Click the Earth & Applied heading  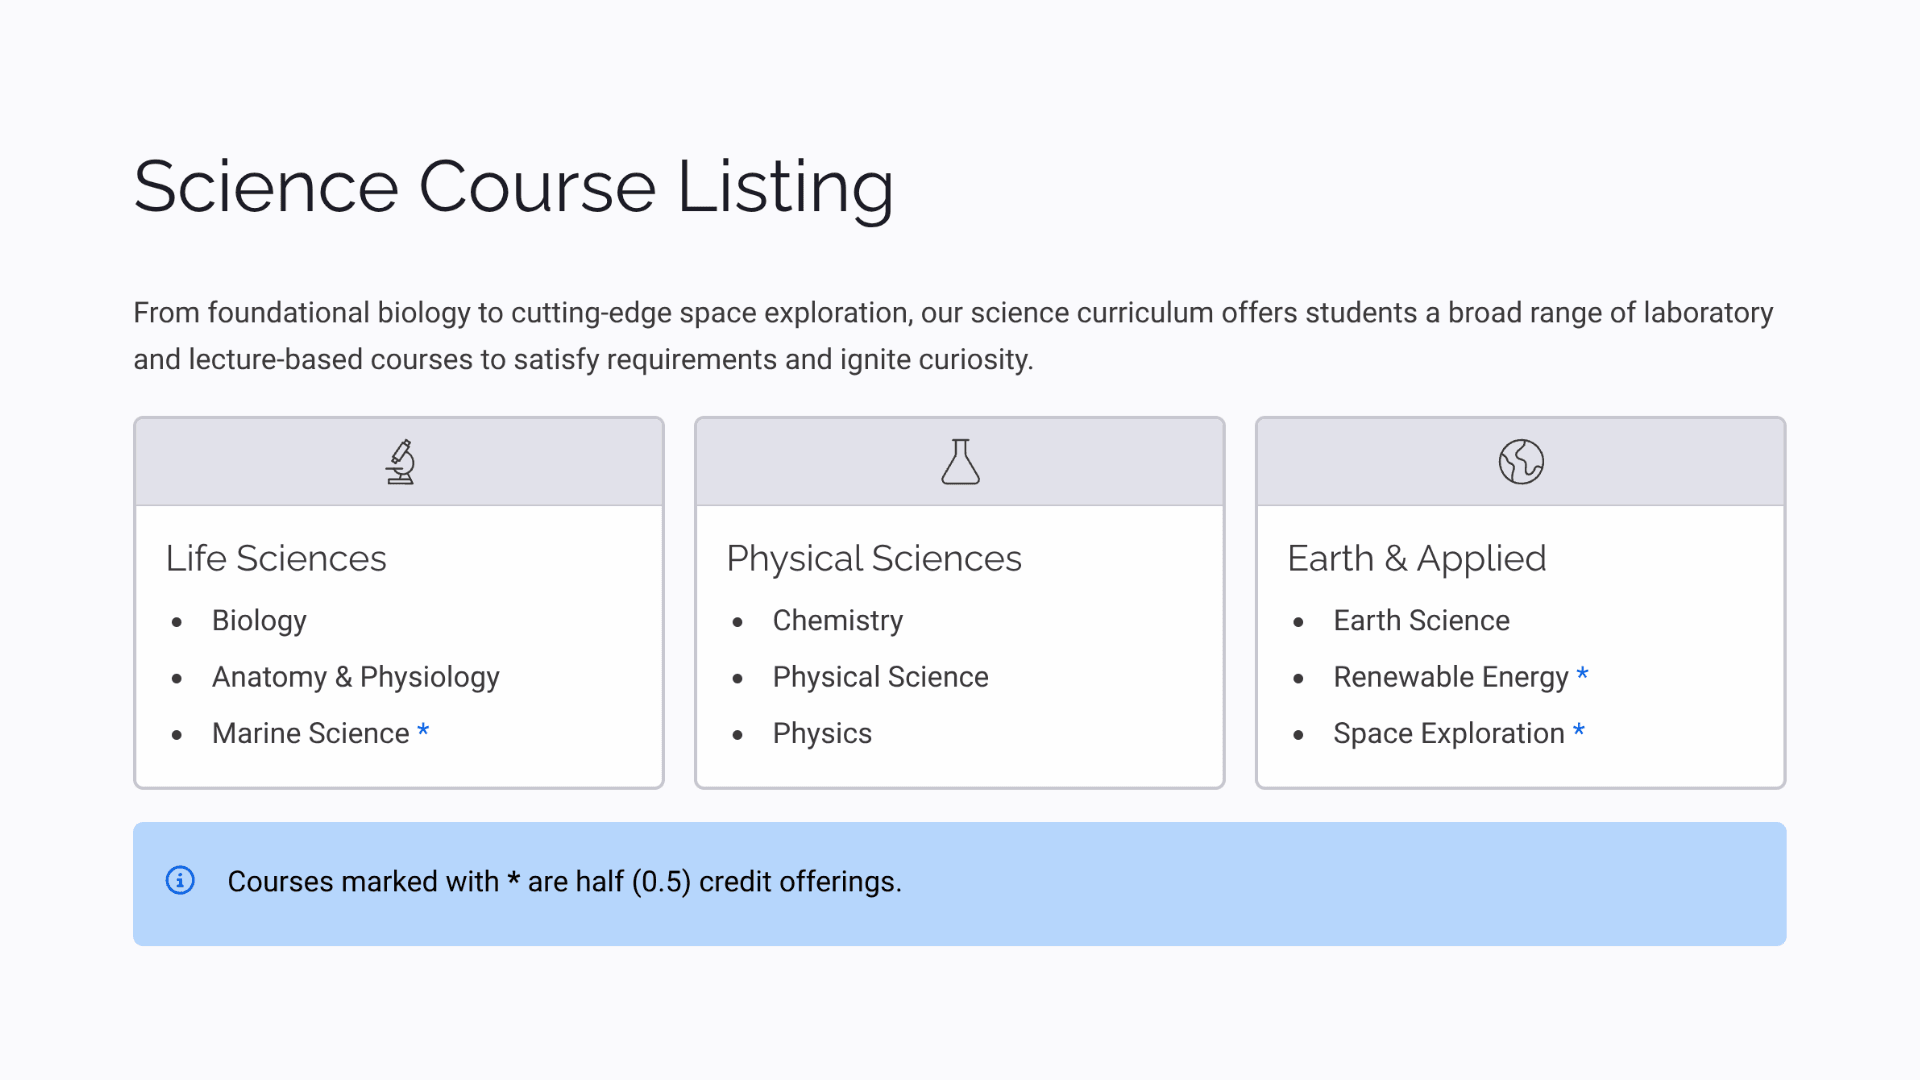[x=1417, y=558]
